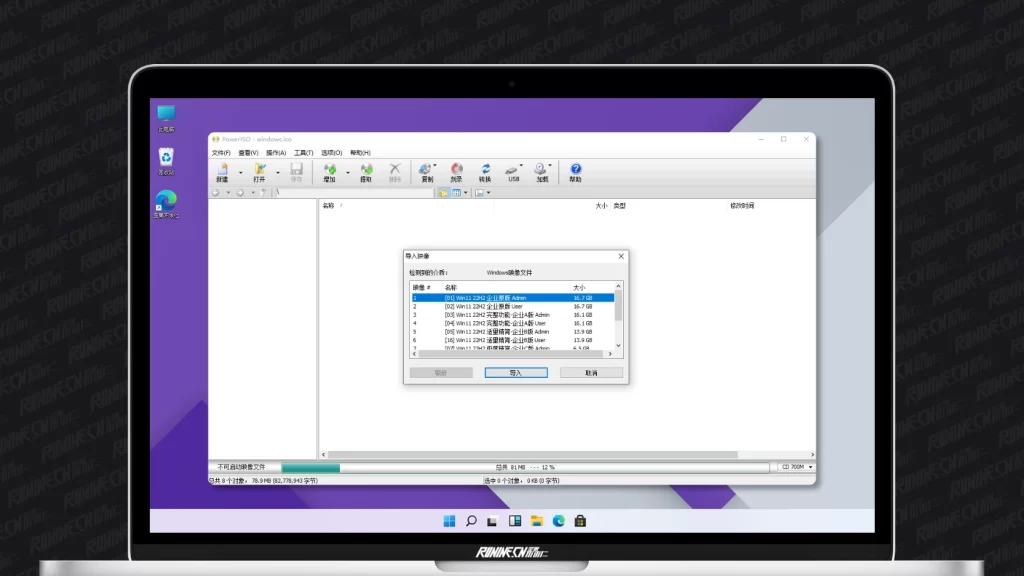
Task: Open the File (文件) menu
Action: point(220,153)
